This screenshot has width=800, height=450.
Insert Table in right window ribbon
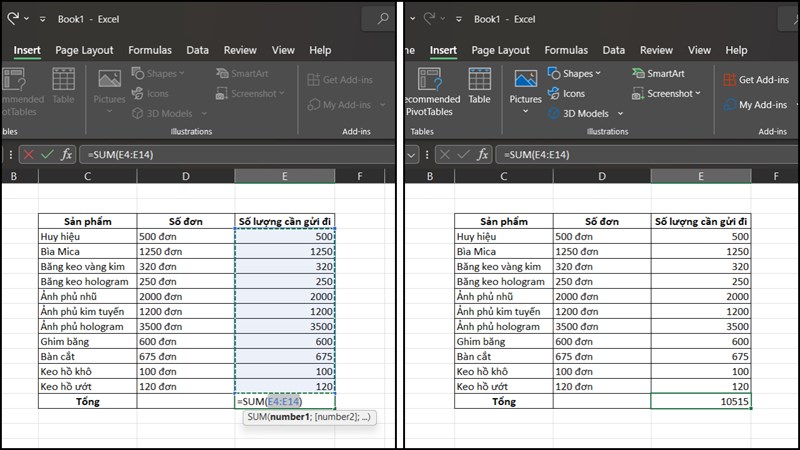click(x=480, y=86)
